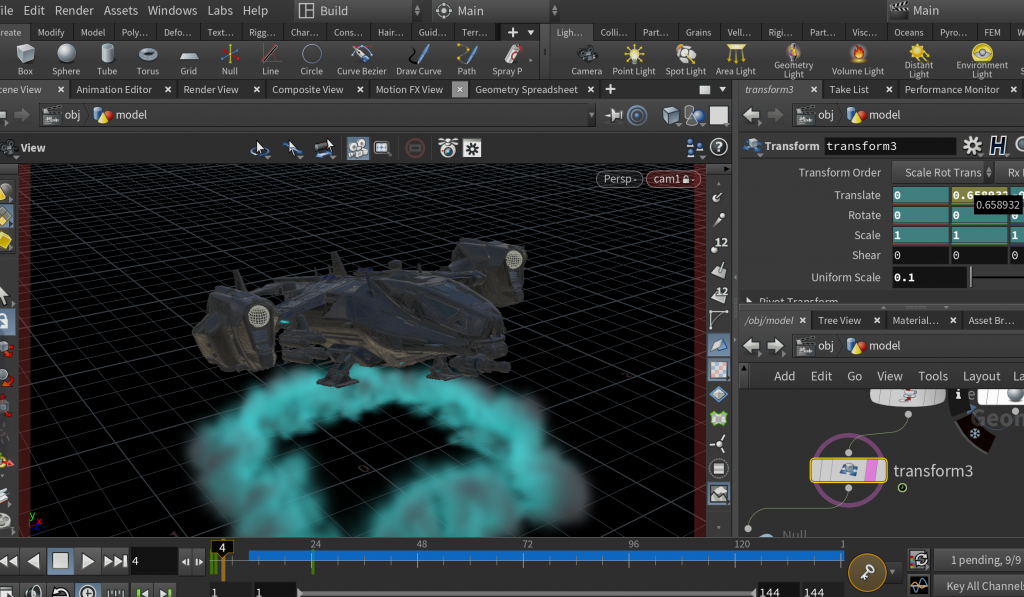
Task: Click the render region tool in viewport toolbar
Action: [382, 148]
